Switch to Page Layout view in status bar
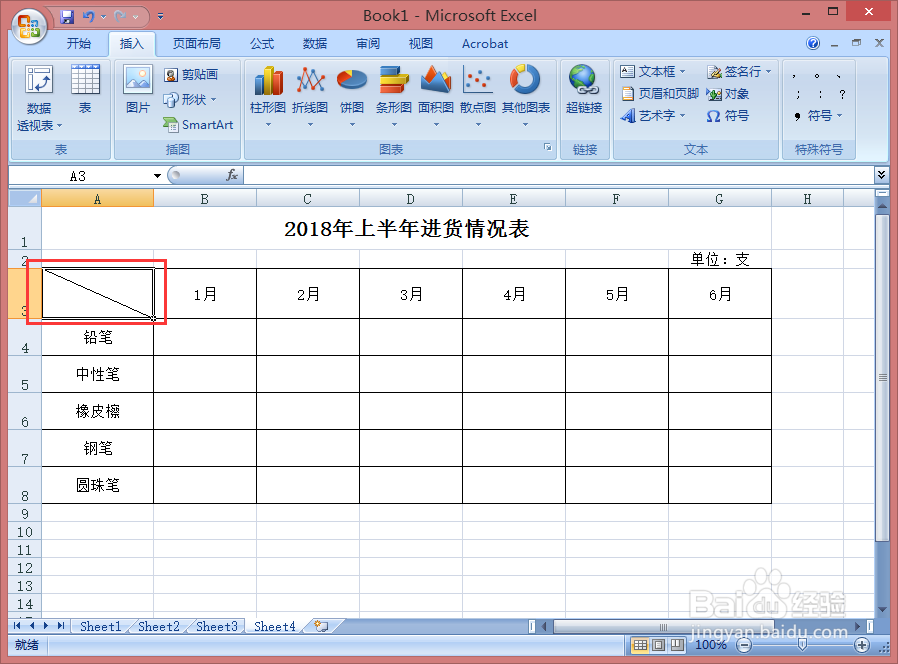Viewport: 898px width, 664px height. (x=659, y=645)
